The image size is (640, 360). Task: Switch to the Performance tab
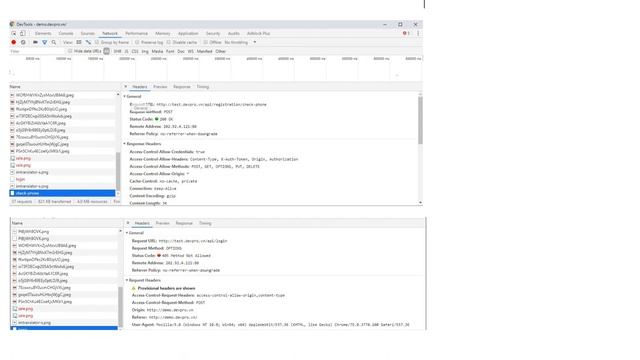pyautogui.click(x=136, y=33)
